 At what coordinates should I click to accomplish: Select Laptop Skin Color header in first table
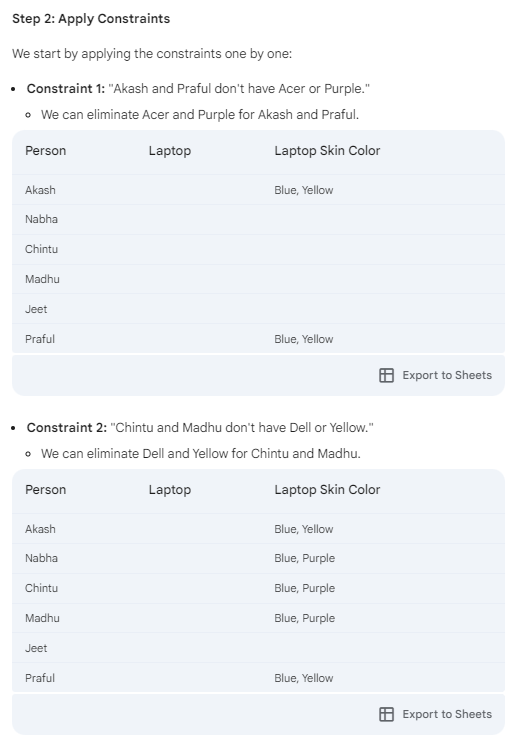(327, 151)
